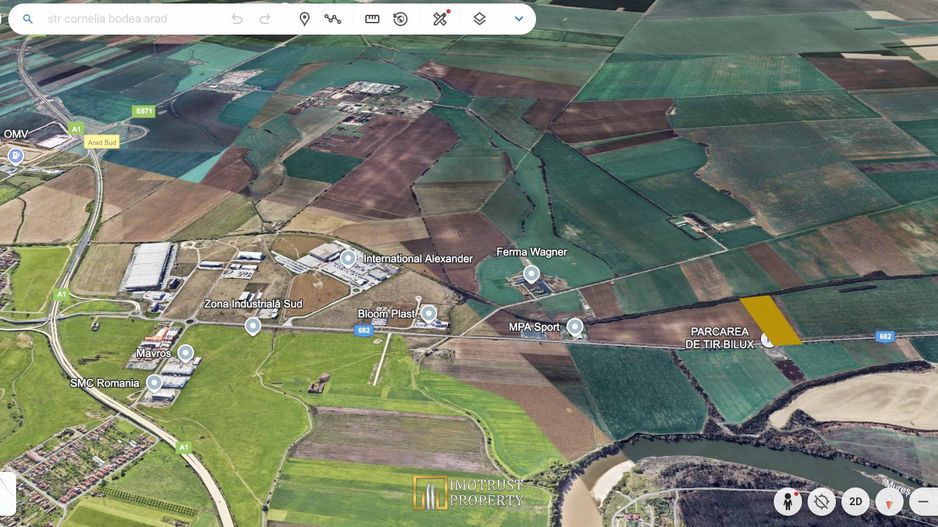Open the measure distance ruler tool
The image size is (938, 527).
coord(372,19)
